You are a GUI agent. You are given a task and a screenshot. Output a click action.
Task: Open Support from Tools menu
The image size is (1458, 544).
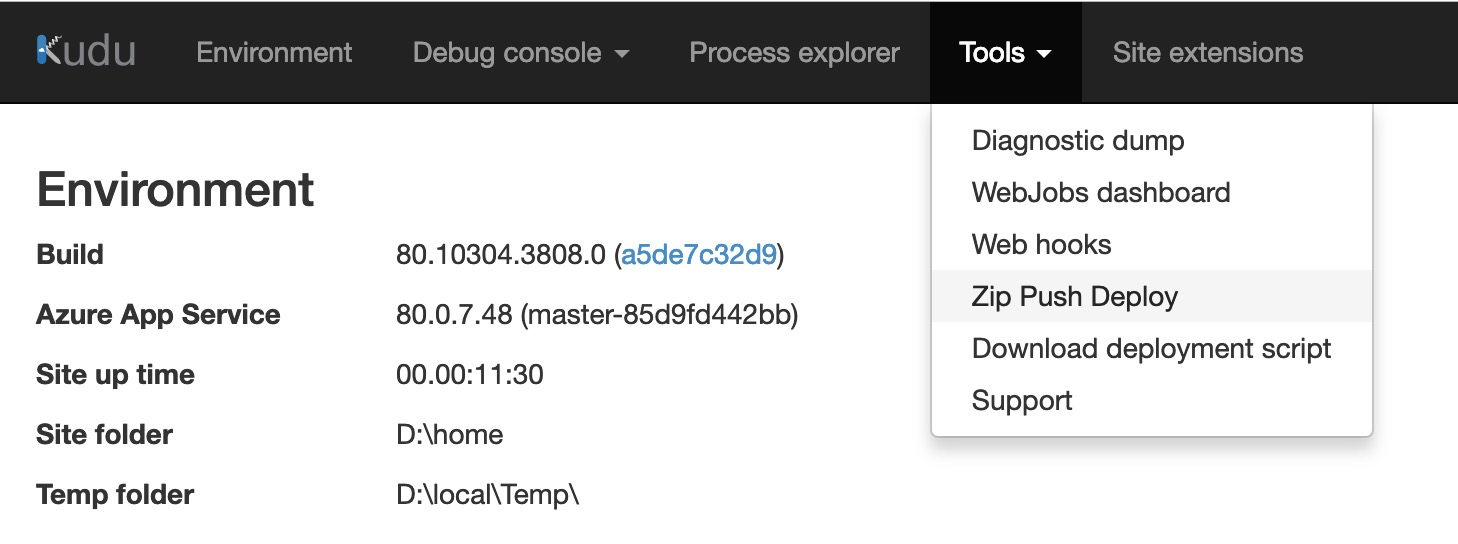click(x=1022, y=401)
